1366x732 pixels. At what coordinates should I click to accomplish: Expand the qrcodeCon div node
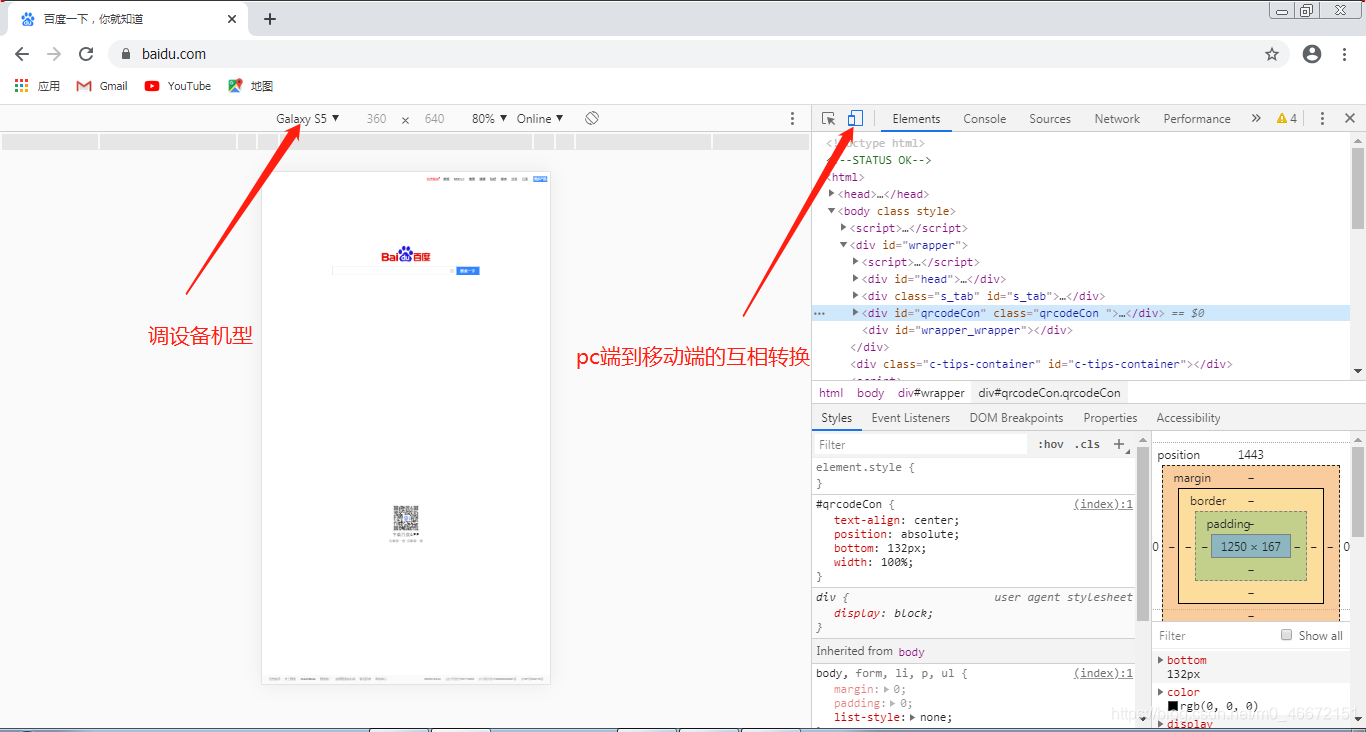(x=856, y=313)
